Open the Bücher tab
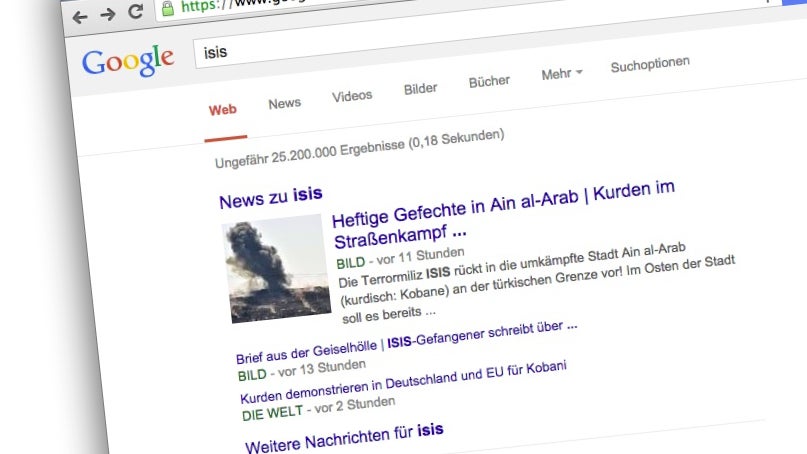 click(x=489, y=82)
